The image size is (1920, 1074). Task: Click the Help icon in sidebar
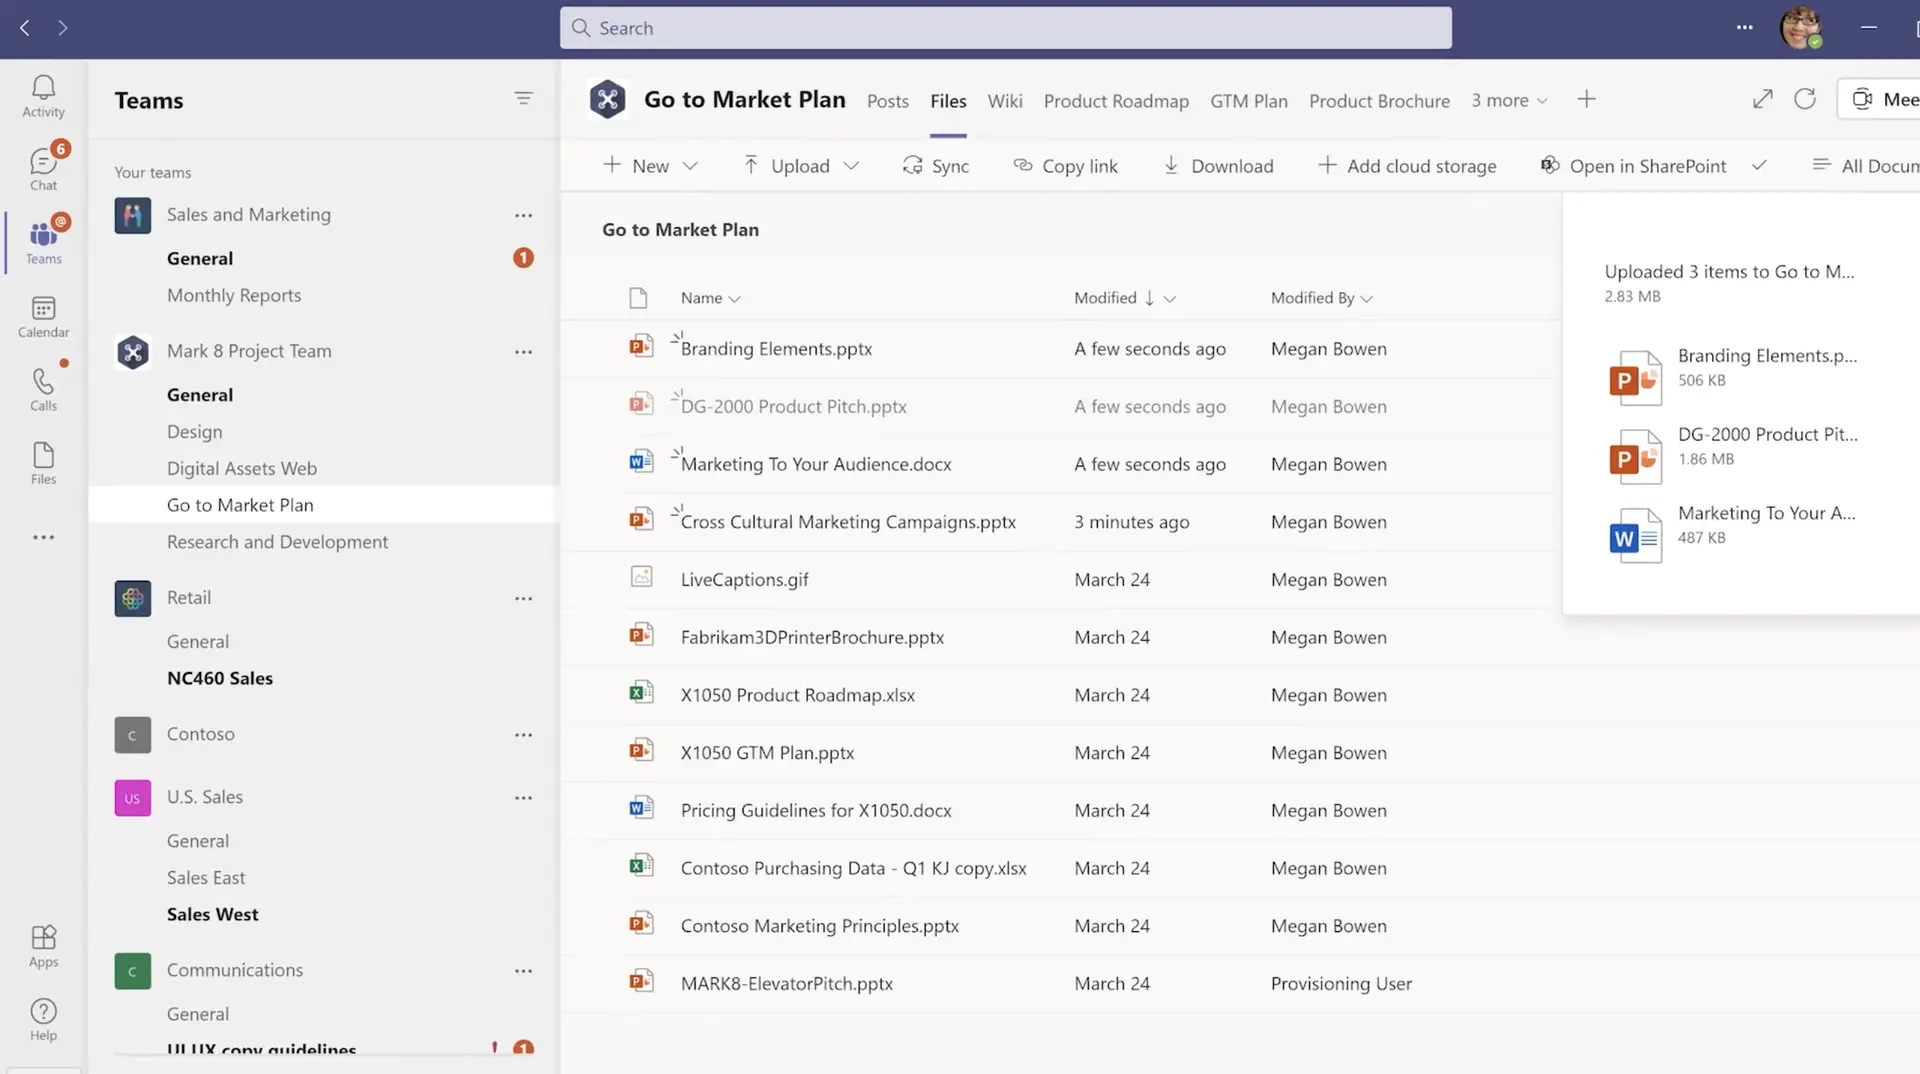43,1019
